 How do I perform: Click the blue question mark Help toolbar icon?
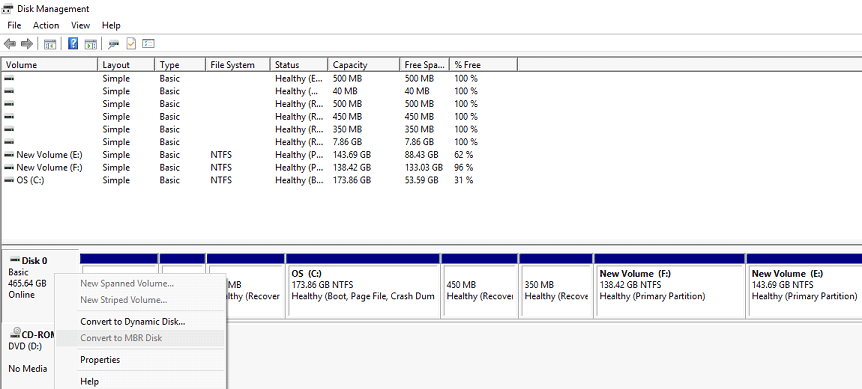73,44
